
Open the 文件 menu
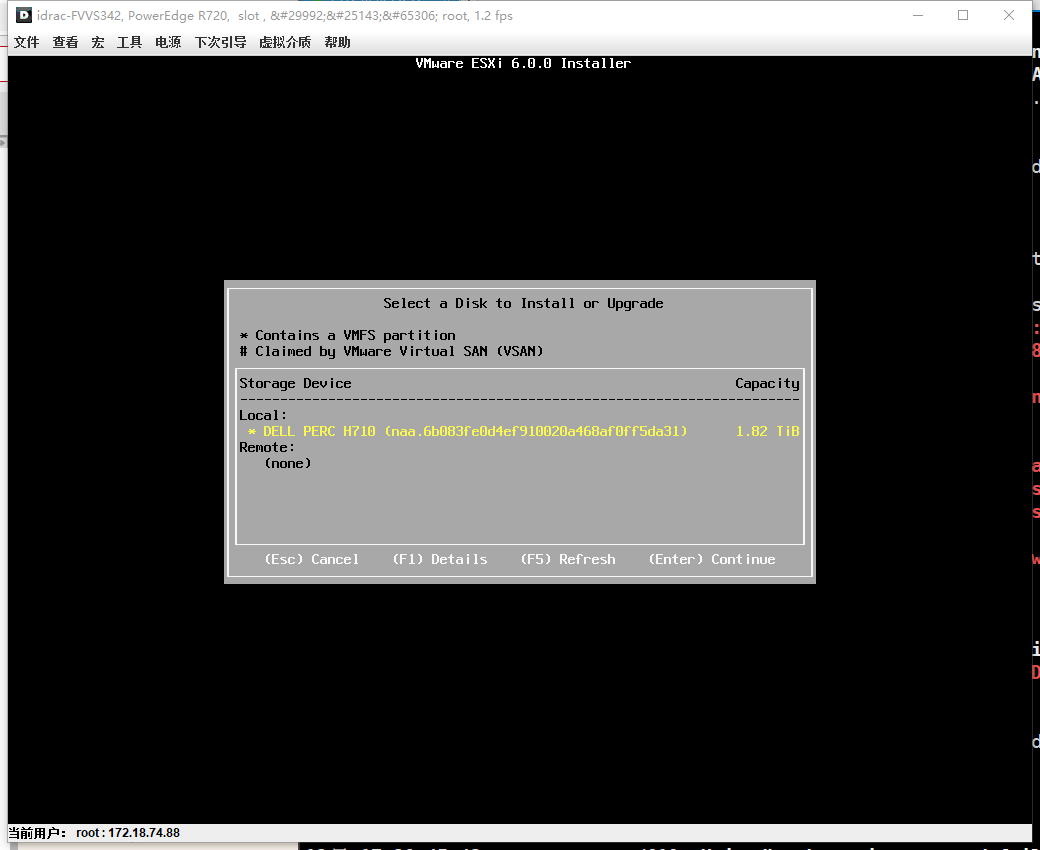pyautogui.click(x=27, y=42)
